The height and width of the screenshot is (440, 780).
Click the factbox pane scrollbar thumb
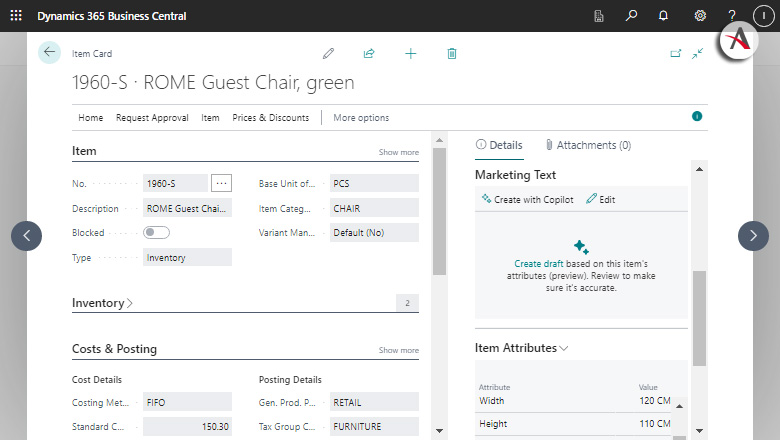[x=699, y=318]
